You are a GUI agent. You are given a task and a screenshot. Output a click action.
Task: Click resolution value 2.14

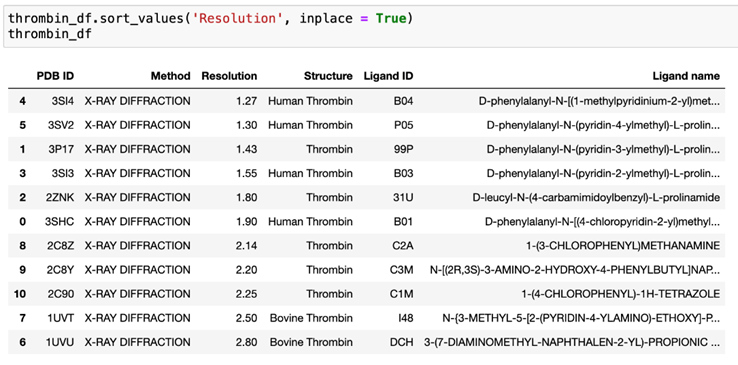tap(247, 246)
